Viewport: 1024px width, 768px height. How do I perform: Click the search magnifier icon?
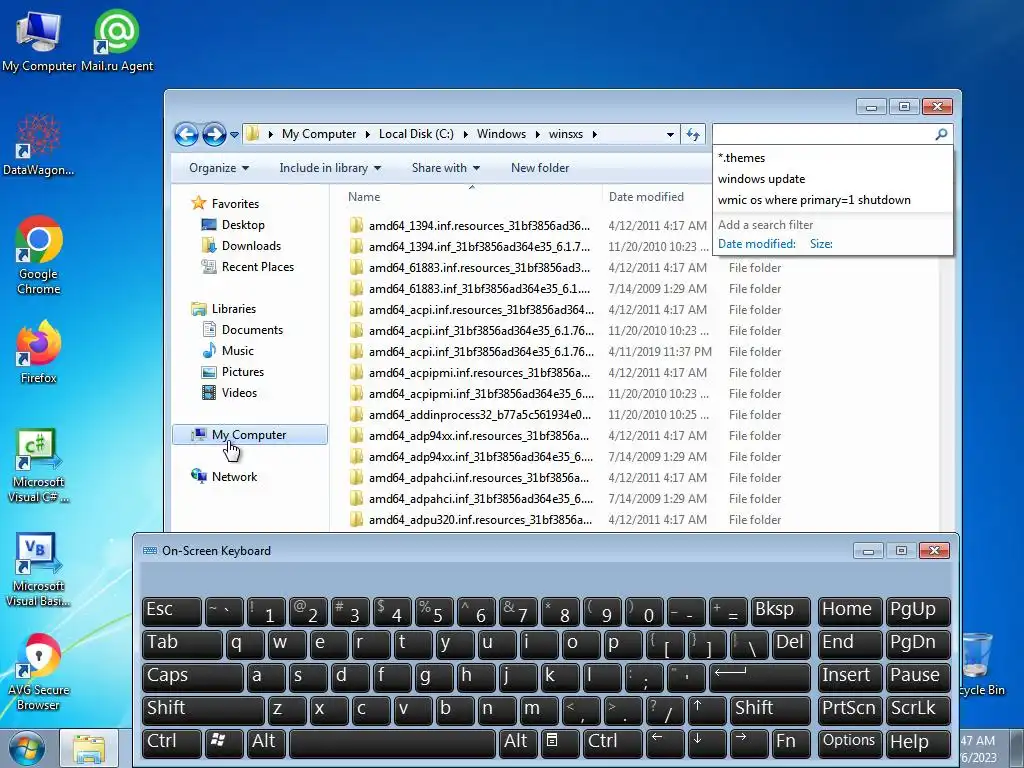pyautogui.click(x=941, y=134)
